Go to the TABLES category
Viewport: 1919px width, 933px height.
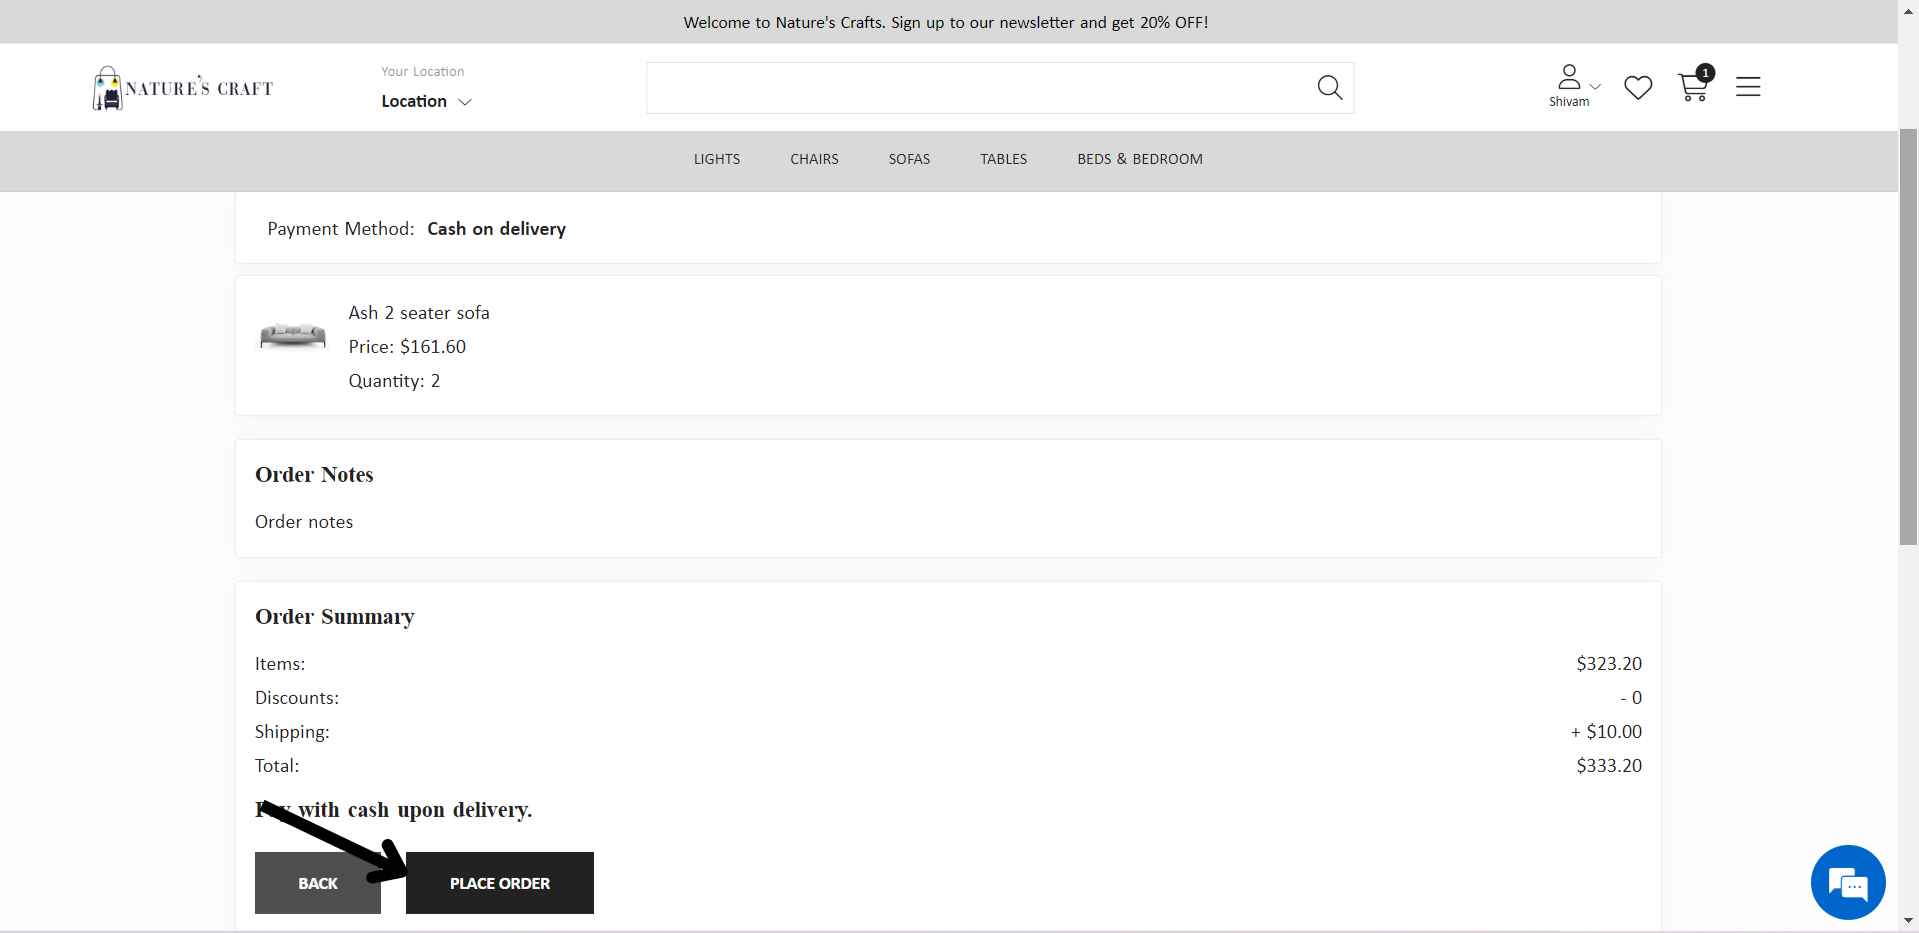click(1003, 159)
